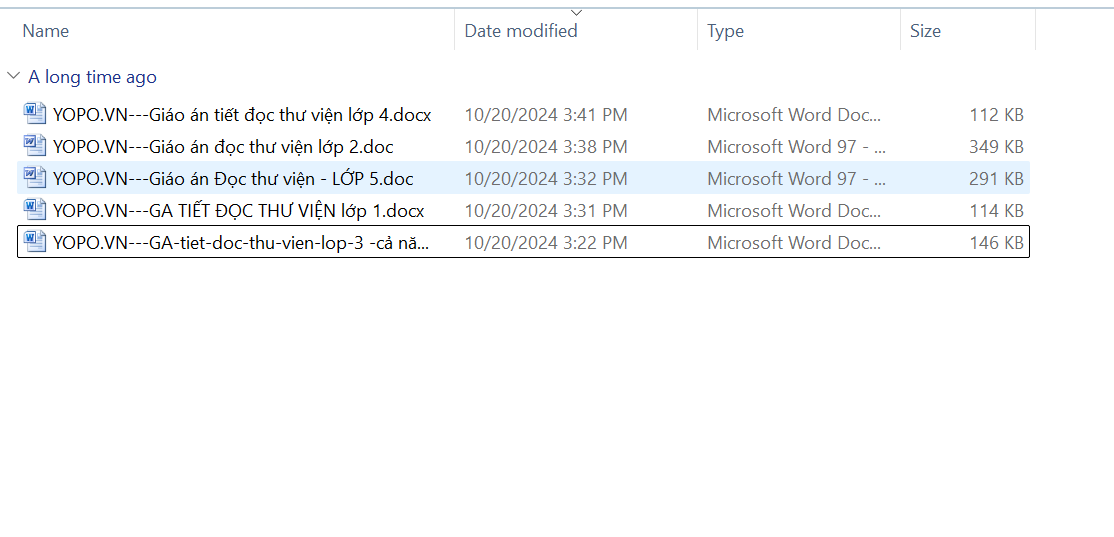Click the Word icon beside the lớp 2.doc file
The width and height of the screenshot is (1114, 537).
[35, 146]
